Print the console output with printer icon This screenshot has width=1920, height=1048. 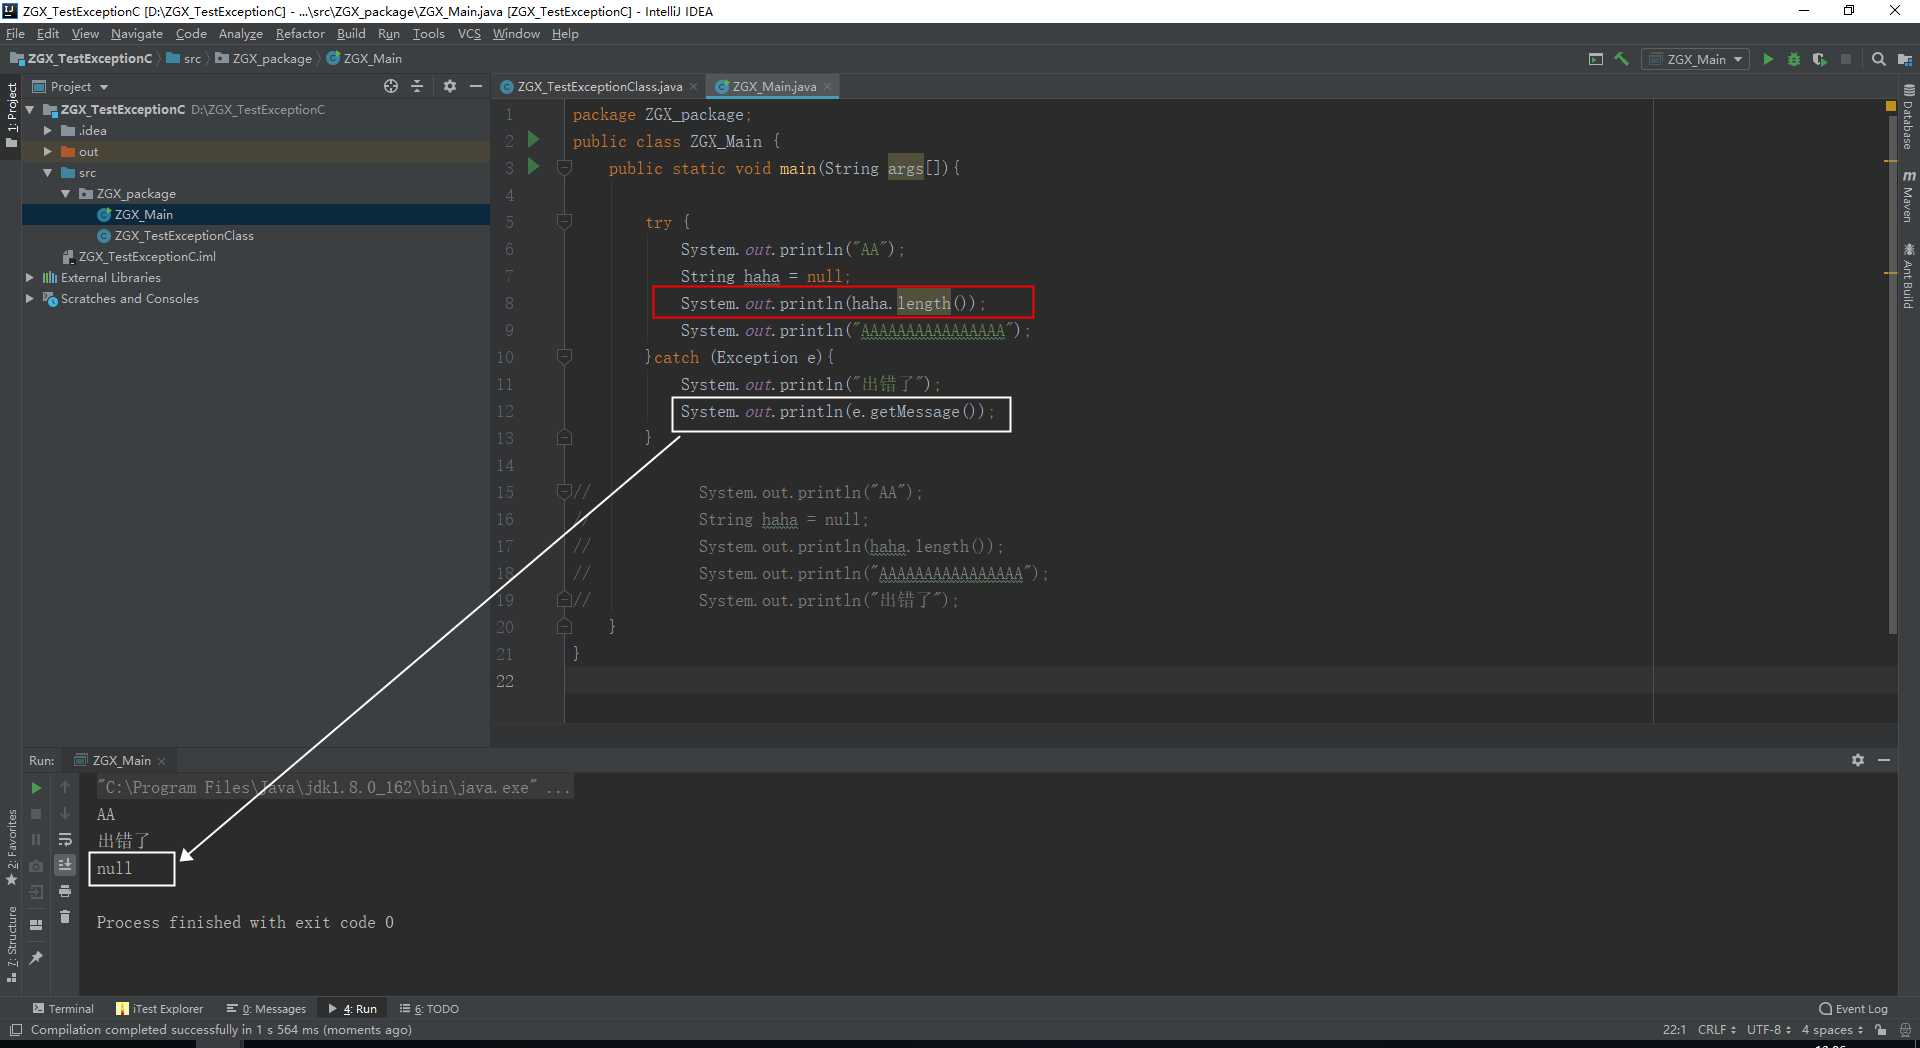[65, 891]
